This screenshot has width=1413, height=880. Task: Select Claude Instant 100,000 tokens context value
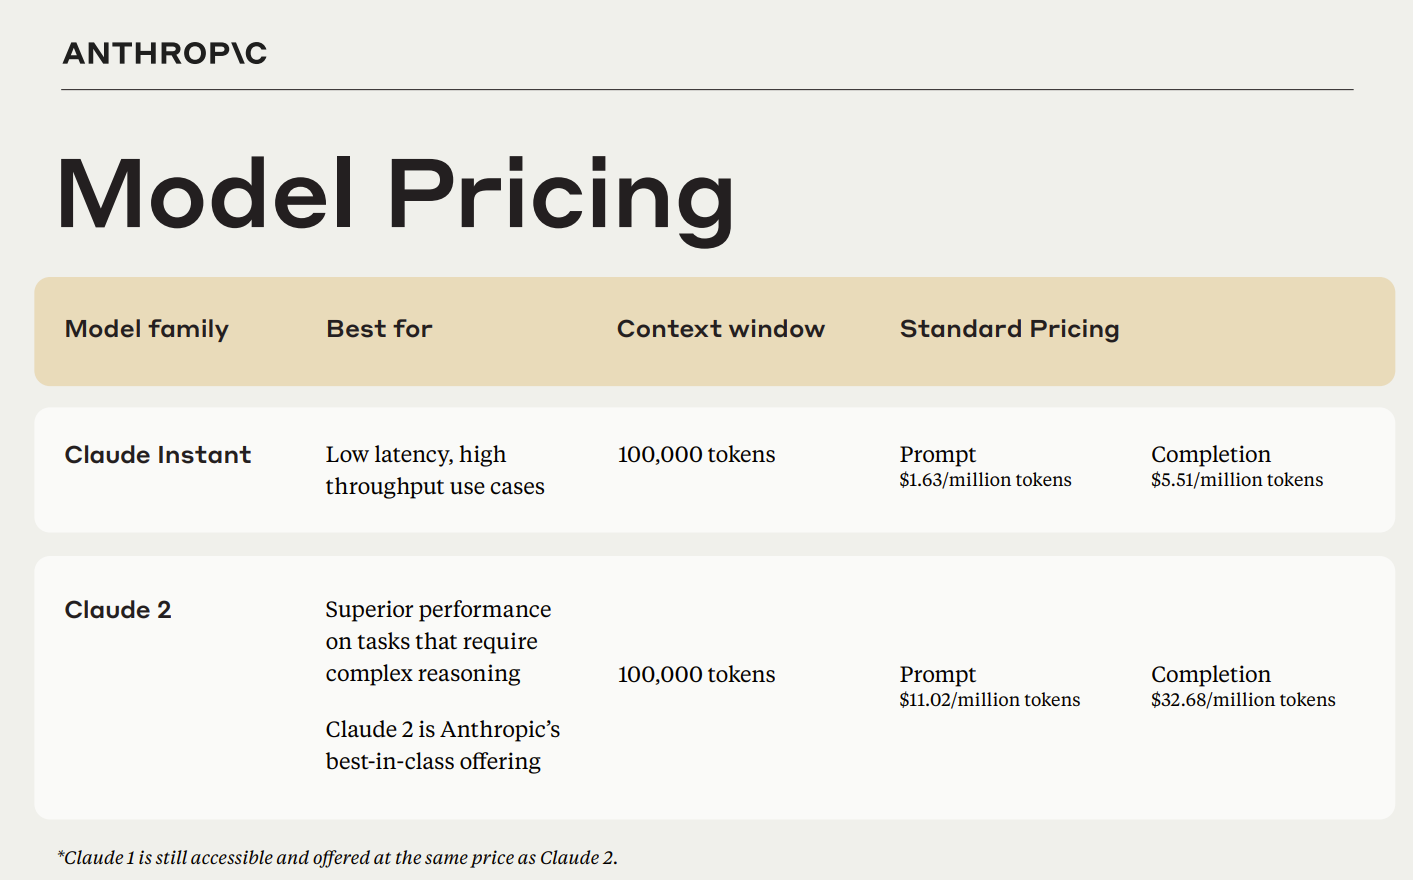tap(697, 454)
